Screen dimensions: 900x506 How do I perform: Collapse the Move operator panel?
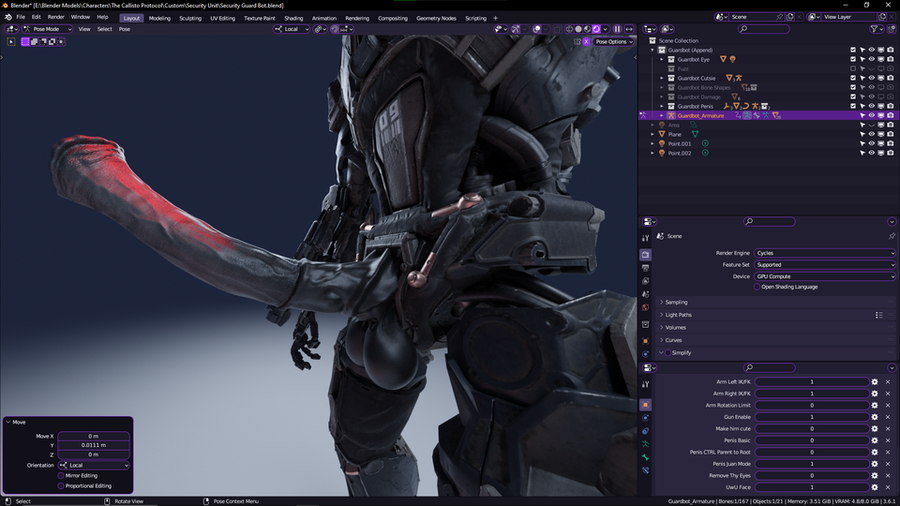pos(8,422)
